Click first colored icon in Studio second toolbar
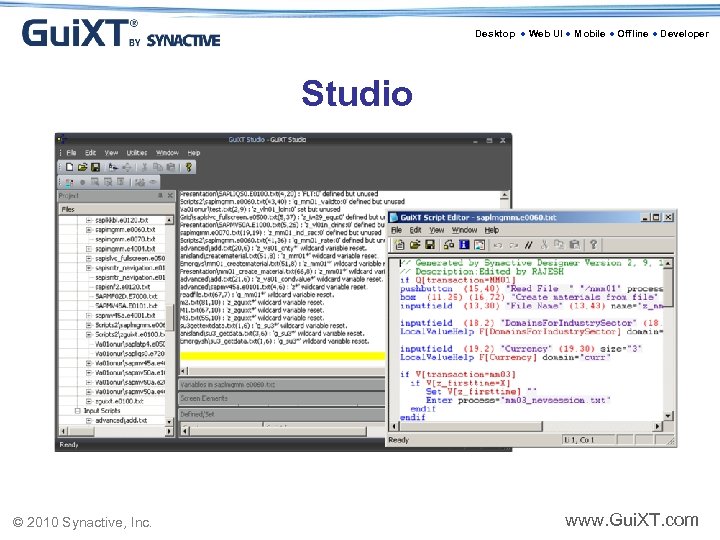The image size is (720, 540). pyautogui.click(x=69, y=182)
